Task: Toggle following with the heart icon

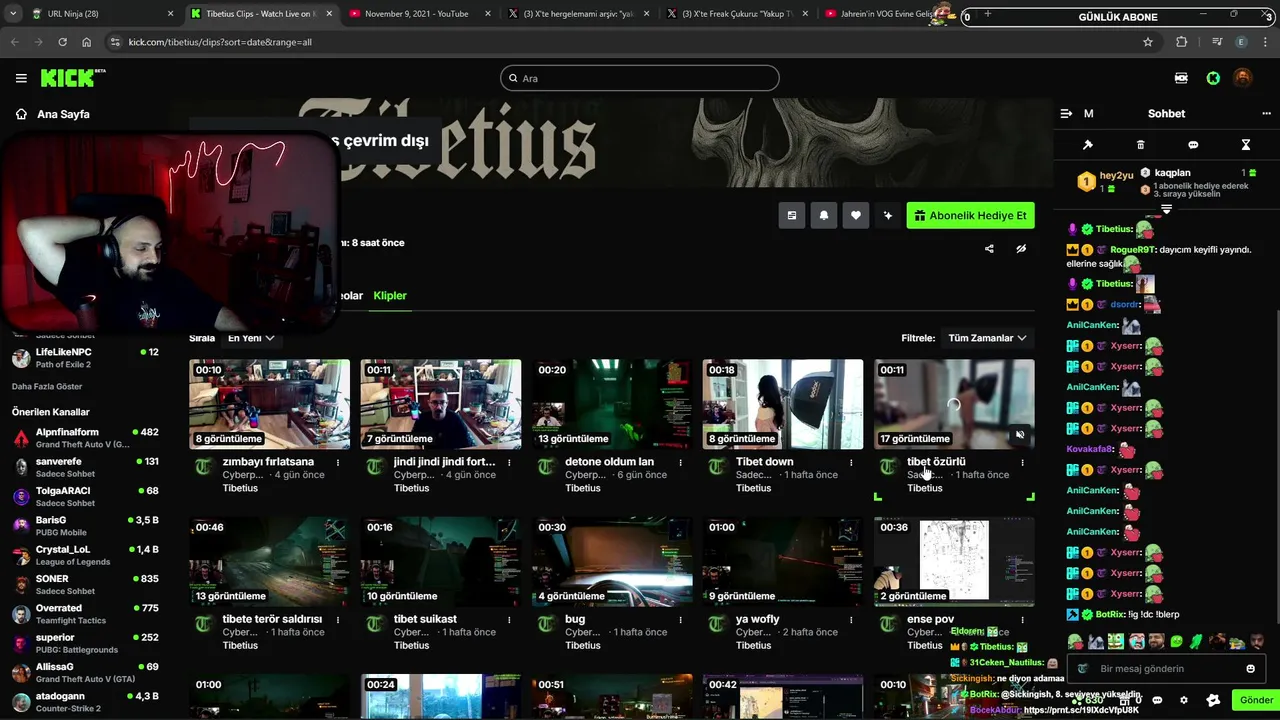Action: (x=856, y=215)
